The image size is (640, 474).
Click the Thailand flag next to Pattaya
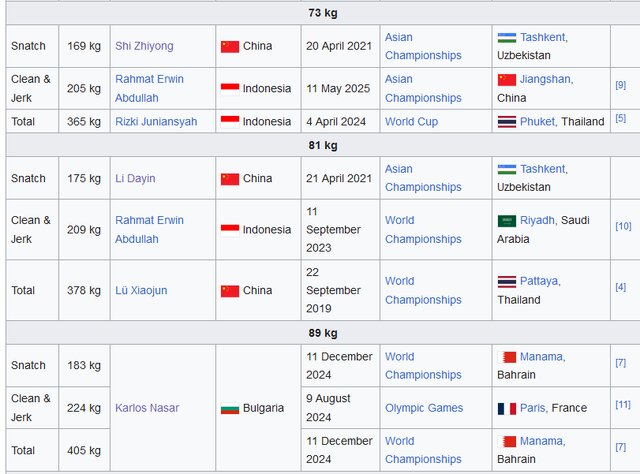(x=506, y=282)
